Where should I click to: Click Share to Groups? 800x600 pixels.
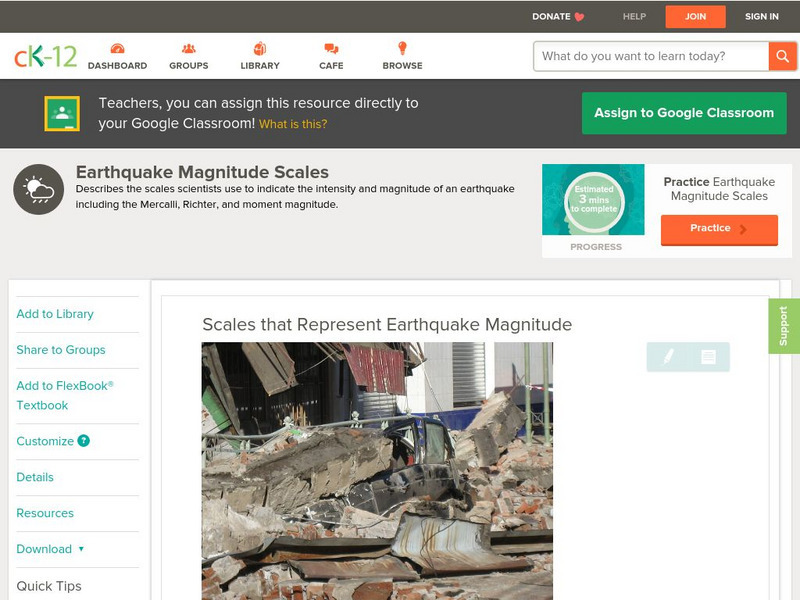pyautogui.click(x=61, y=350)
